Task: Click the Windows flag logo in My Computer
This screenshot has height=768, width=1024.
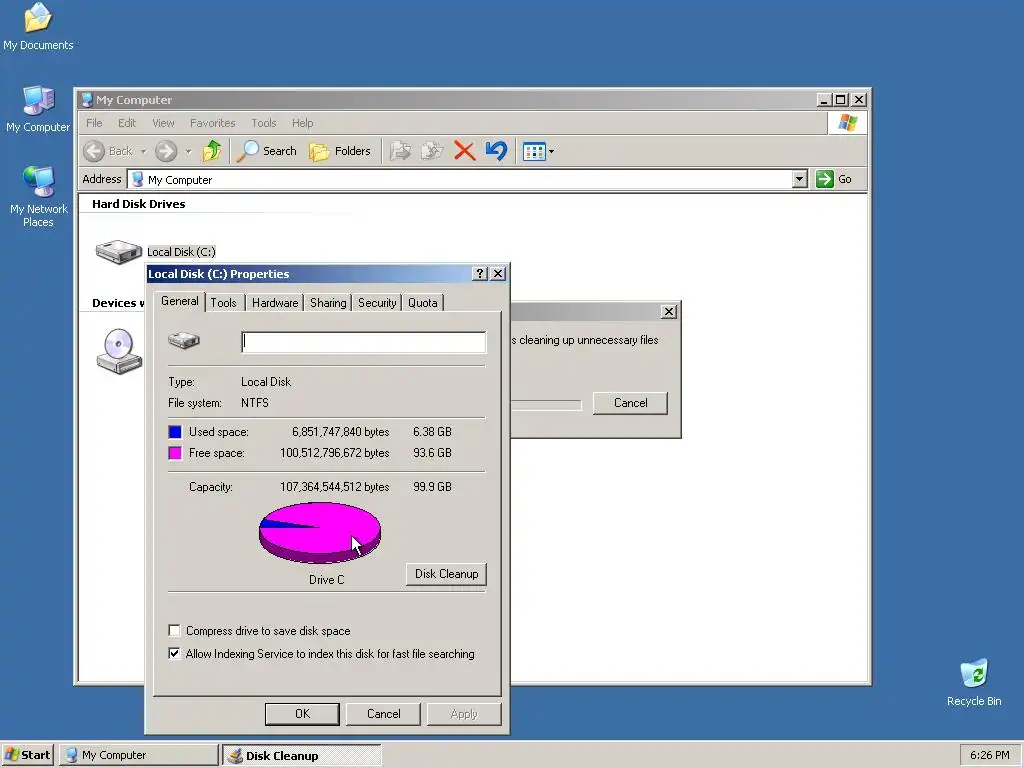Action: [848, 123]
